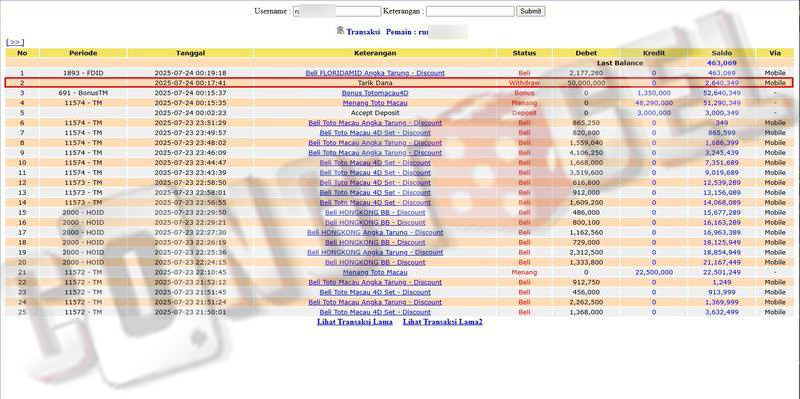Open Lihat Transaksi Lama link
This screenshot has width=800, height=399.
(x=355, y=322)
